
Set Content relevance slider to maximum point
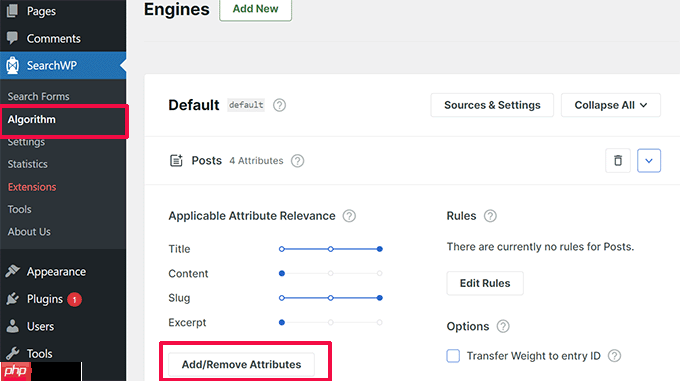379,274
